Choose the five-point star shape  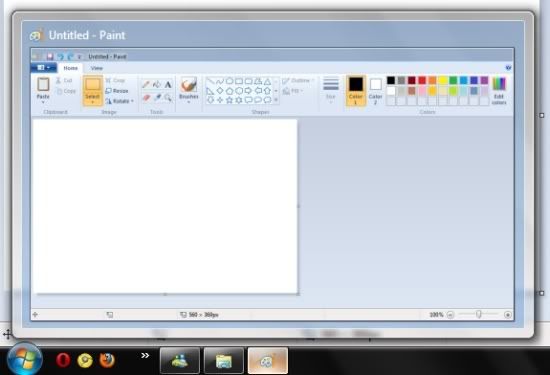click(229, 100)
